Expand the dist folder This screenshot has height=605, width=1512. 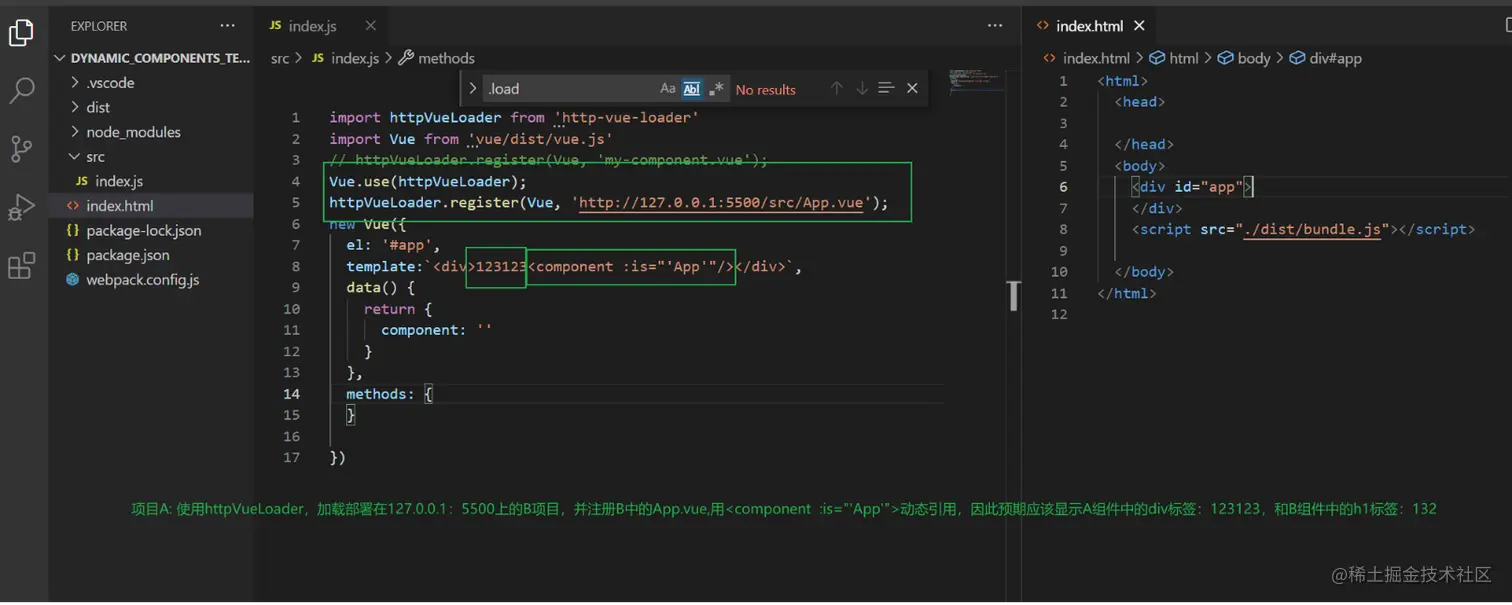pyautogui.click(x=152, y=107)
